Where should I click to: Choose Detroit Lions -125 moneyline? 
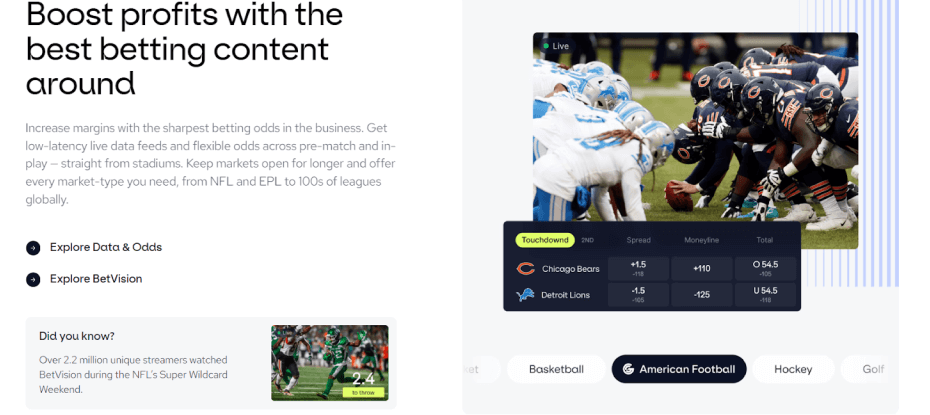click(x=702, y=295)
